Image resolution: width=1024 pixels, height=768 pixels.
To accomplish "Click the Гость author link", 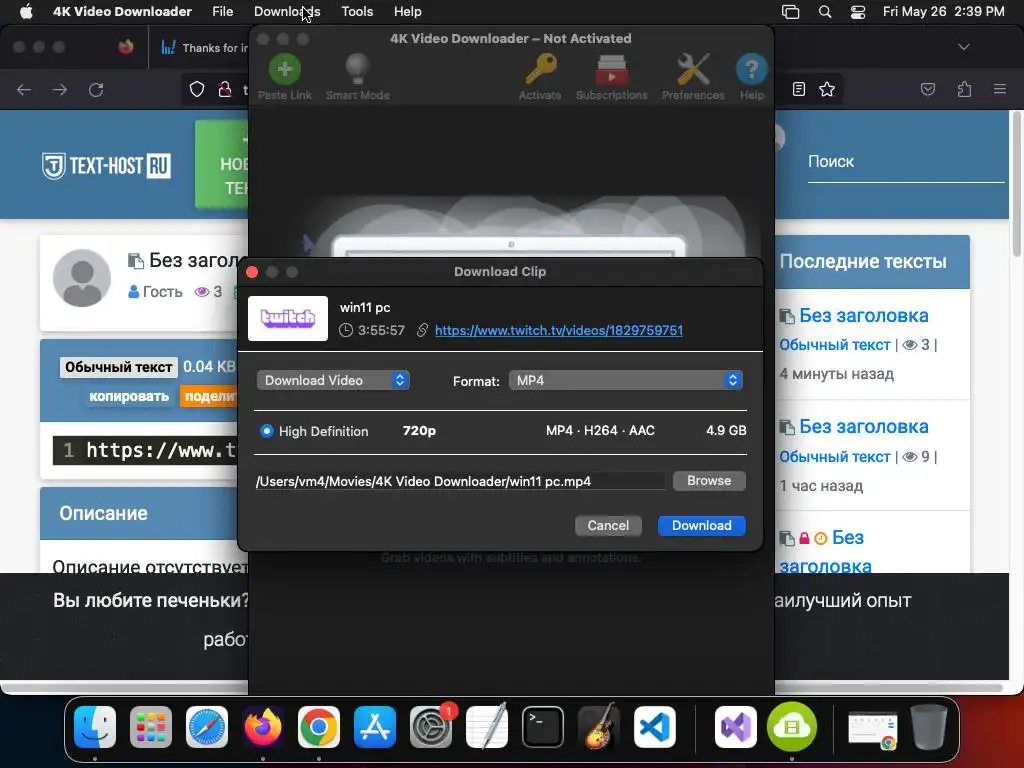I will coord(163,292).
